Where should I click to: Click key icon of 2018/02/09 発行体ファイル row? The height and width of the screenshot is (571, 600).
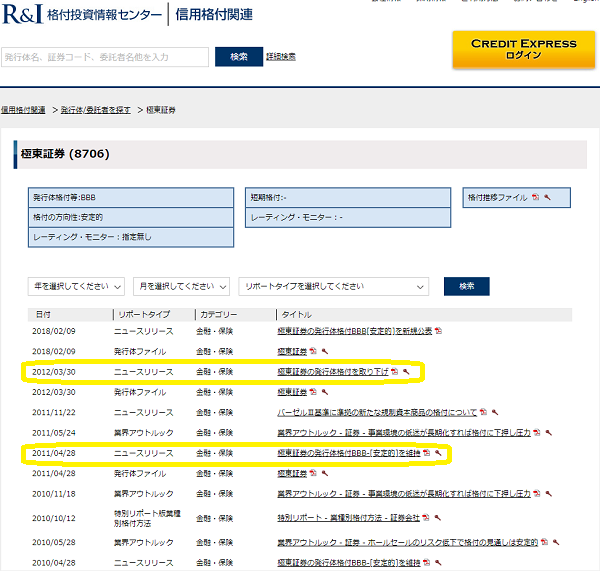(x=325, y=351)
